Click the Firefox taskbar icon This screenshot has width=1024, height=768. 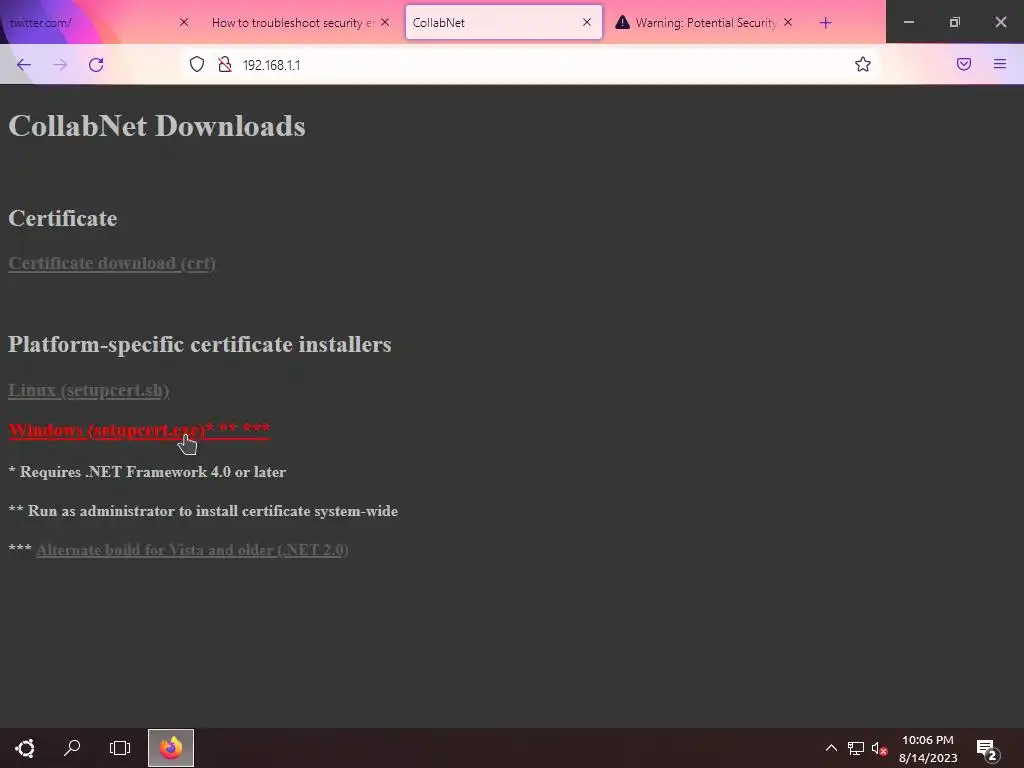(170, 748)
